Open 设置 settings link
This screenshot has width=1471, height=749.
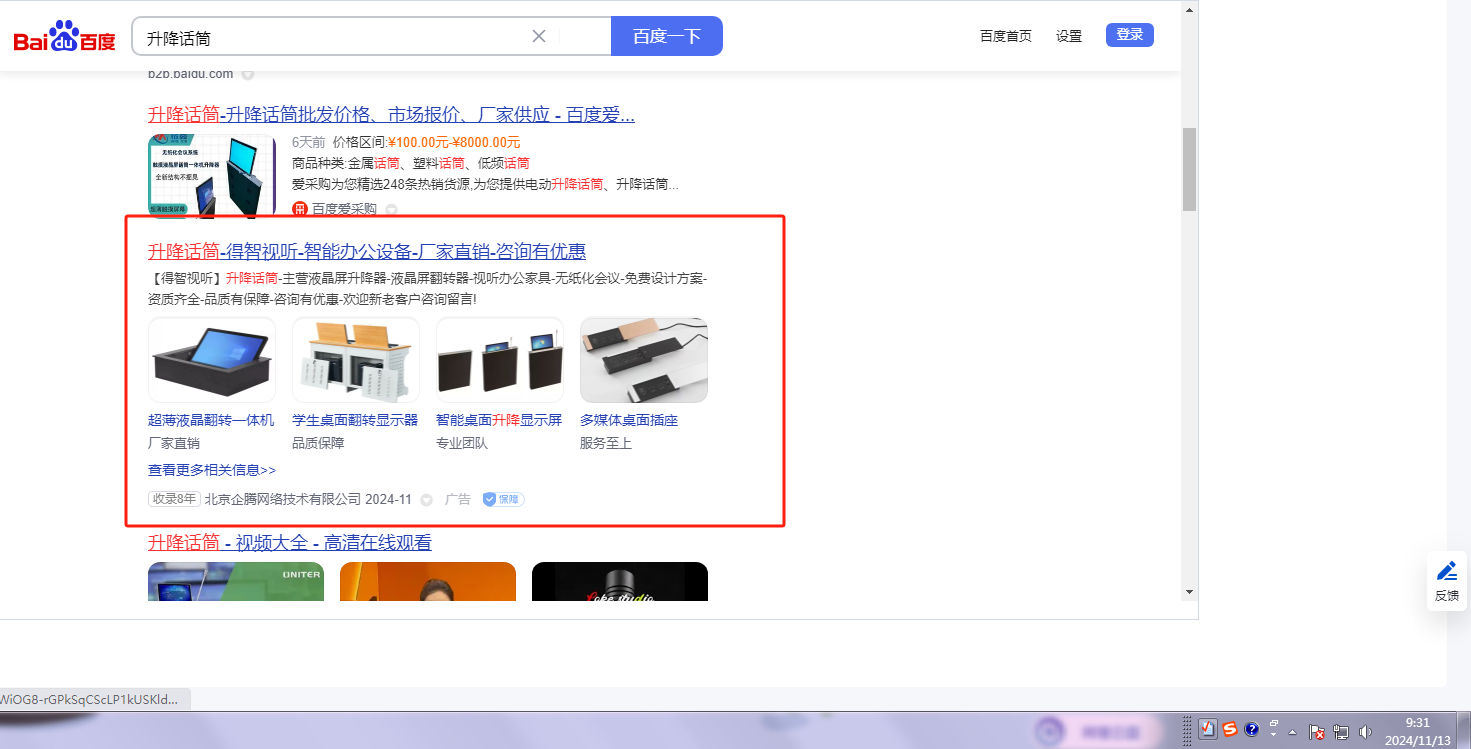tap(1069, 36)
